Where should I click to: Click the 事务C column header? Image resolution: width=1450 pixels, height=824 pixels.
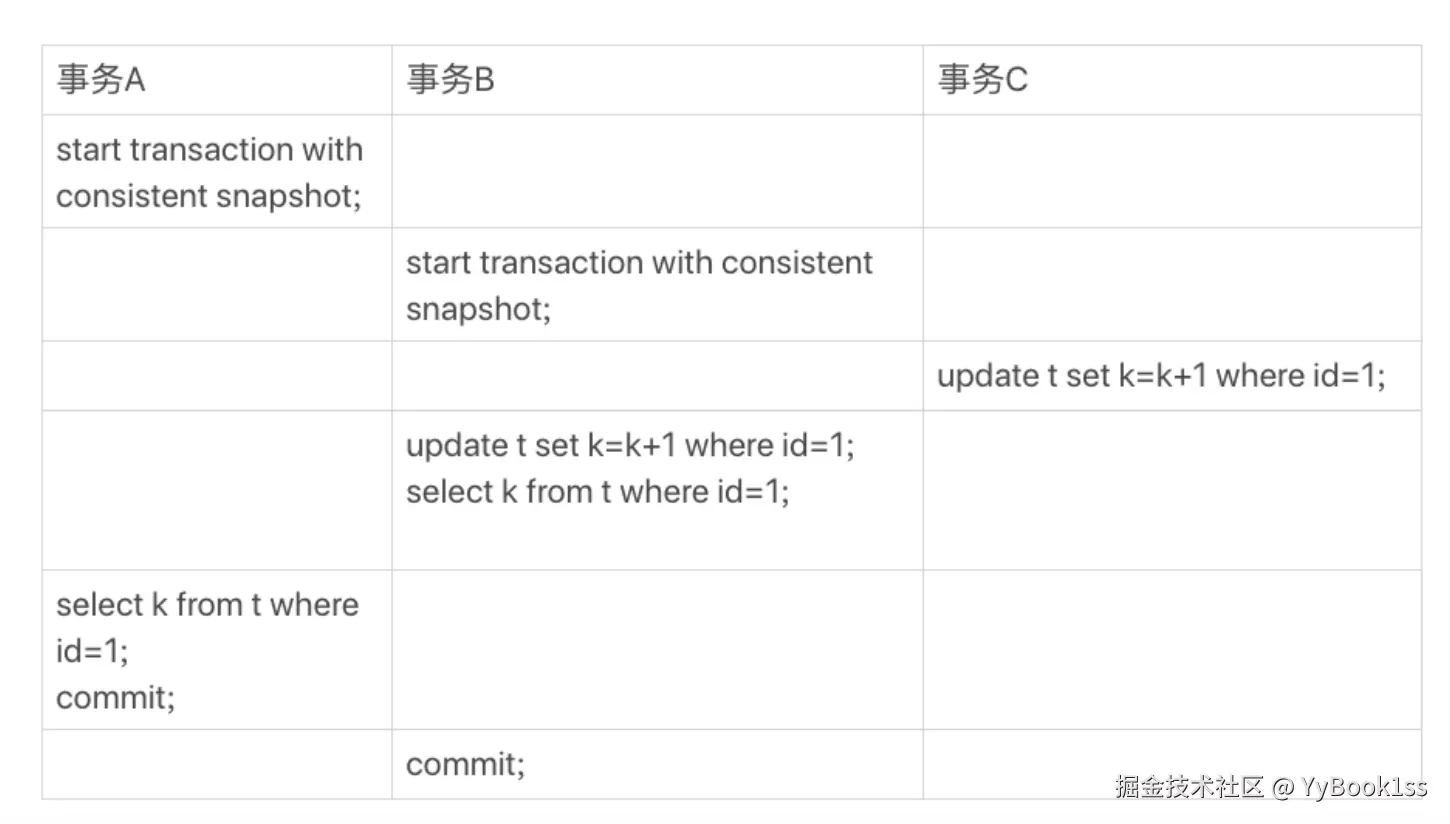982,80
